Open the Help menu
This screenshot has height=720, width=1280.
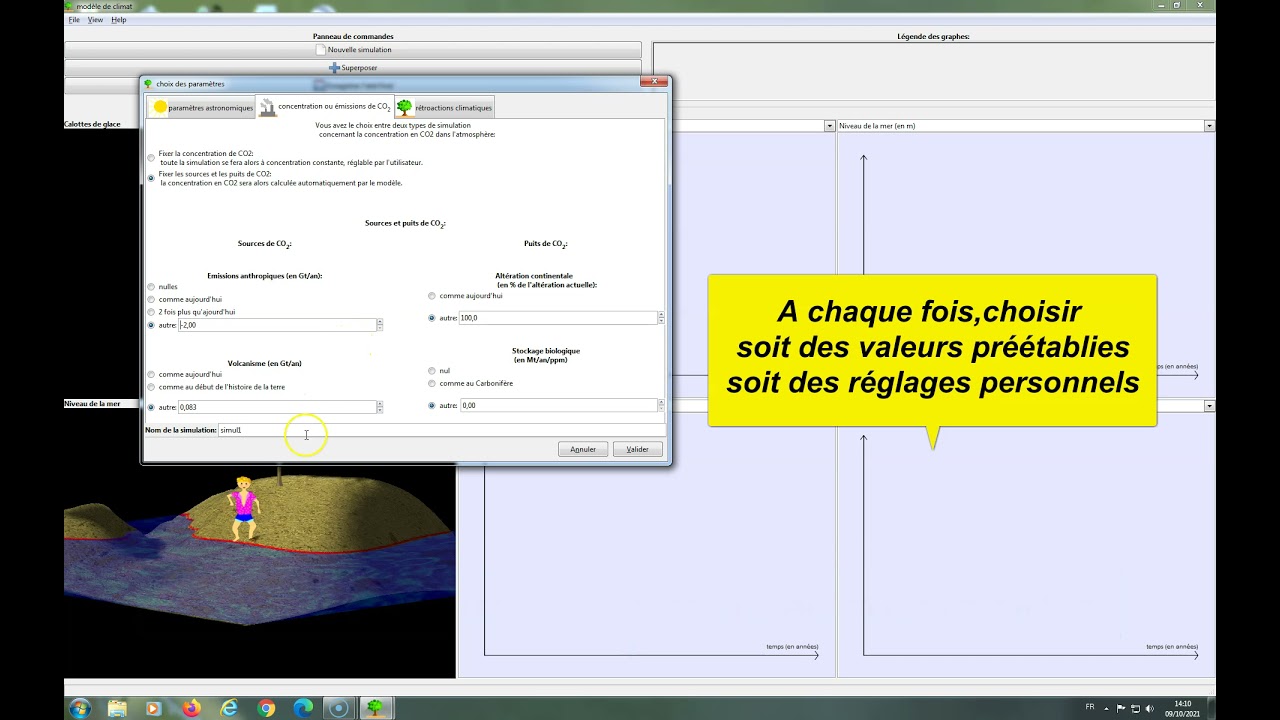(x=119, y=20)
